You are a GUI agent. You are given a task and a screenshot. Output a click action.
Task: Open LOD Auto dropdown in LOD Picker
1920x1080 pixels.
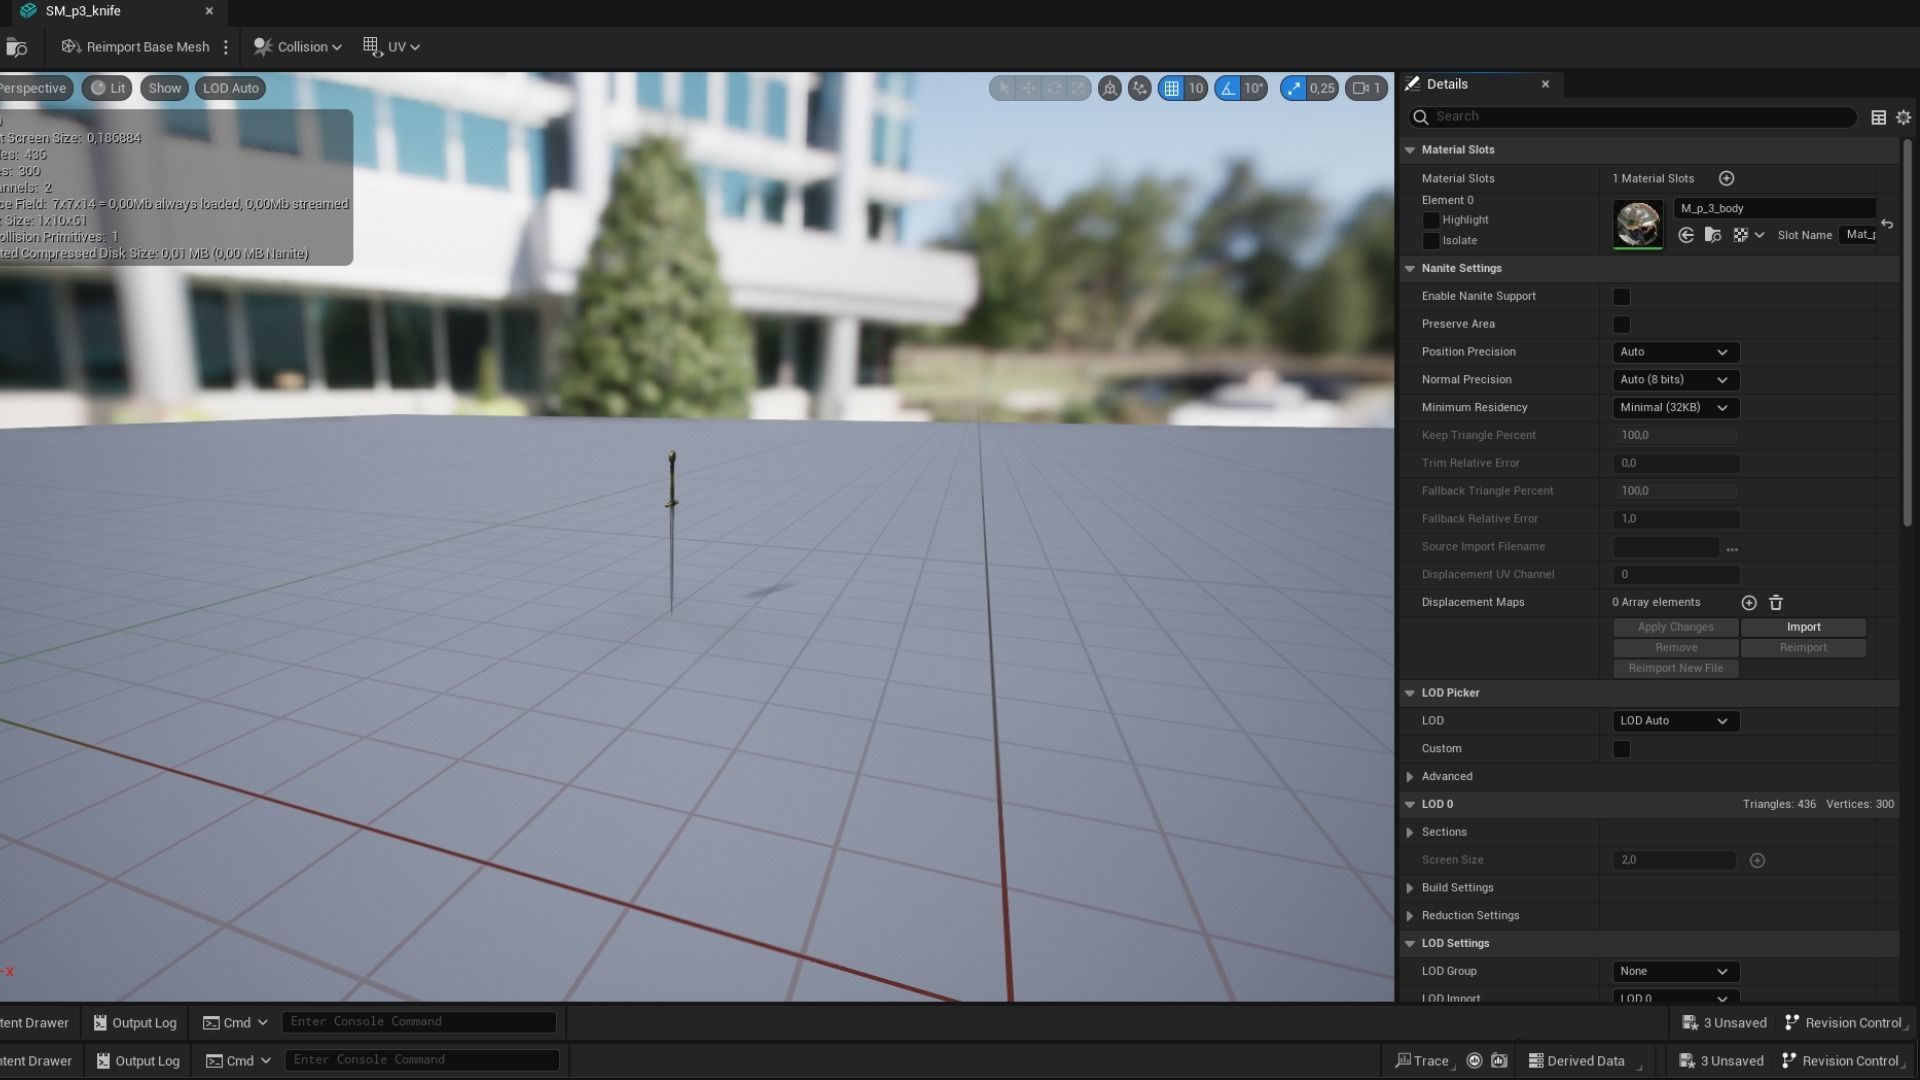[x=1675, y=721]
